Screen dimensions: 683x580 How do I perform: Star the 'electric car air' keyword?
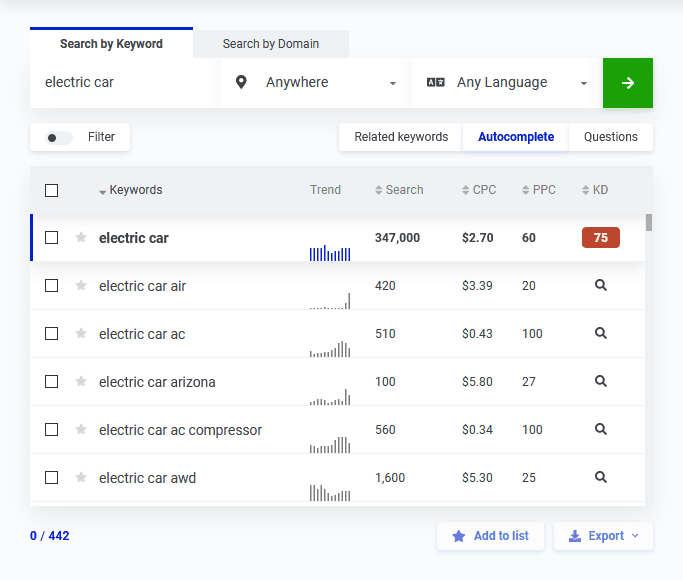81,285
